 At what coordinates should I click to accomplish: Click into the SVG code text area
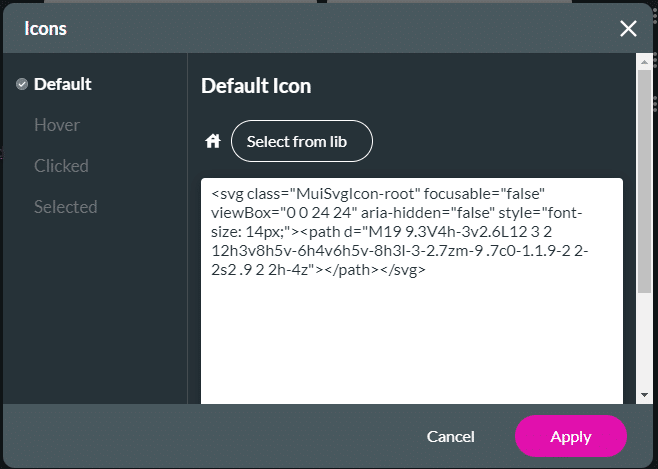coord(412,291)
